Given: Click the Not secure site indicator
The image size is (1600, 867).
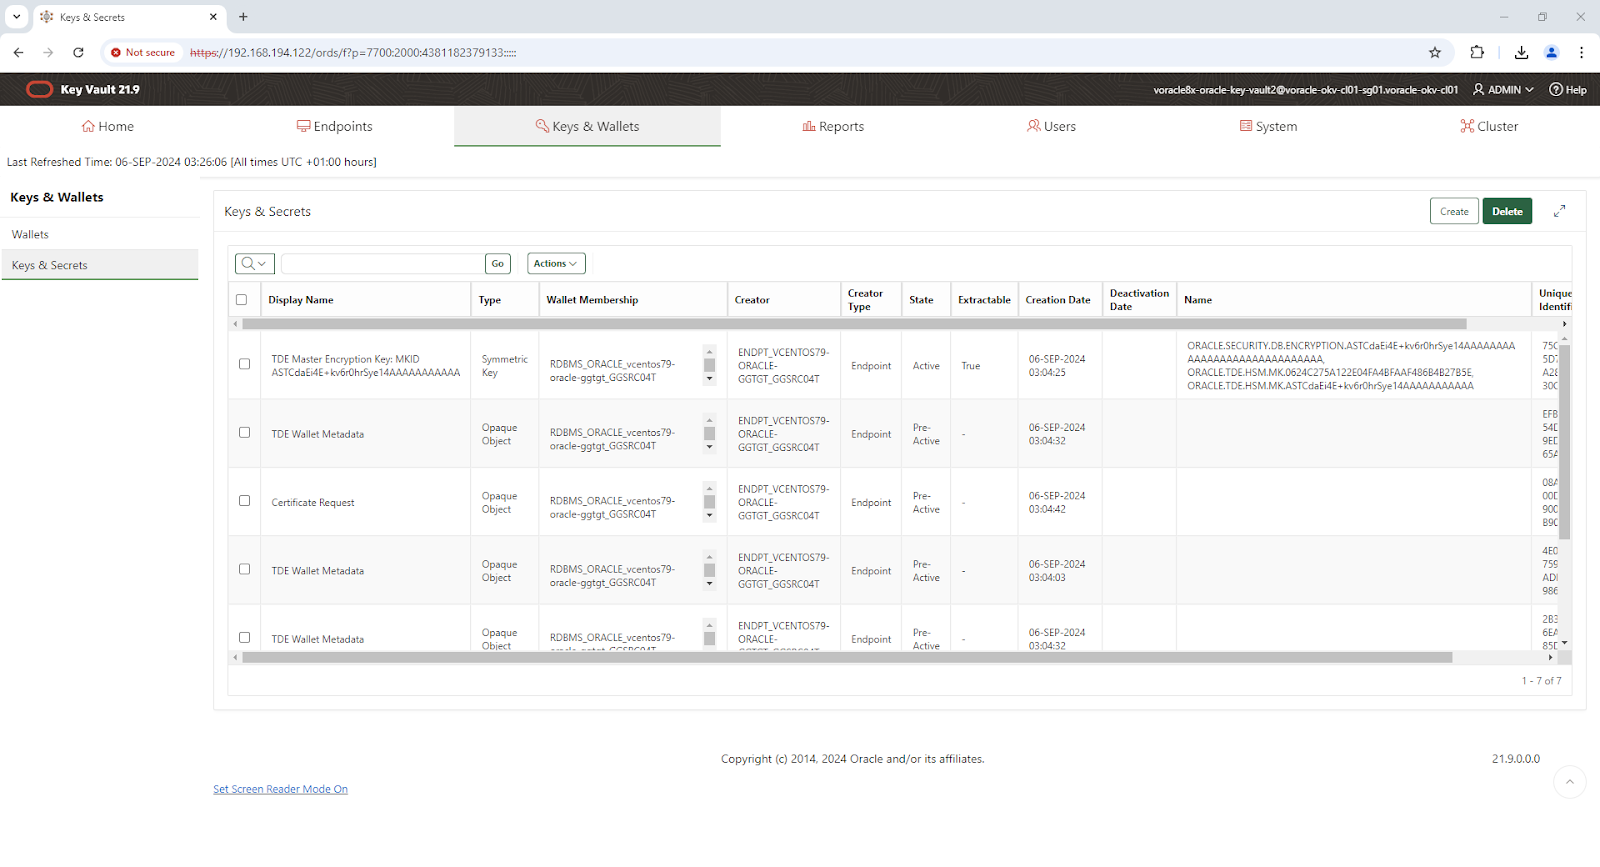Looking at the screenshot, I should (143, 52).
